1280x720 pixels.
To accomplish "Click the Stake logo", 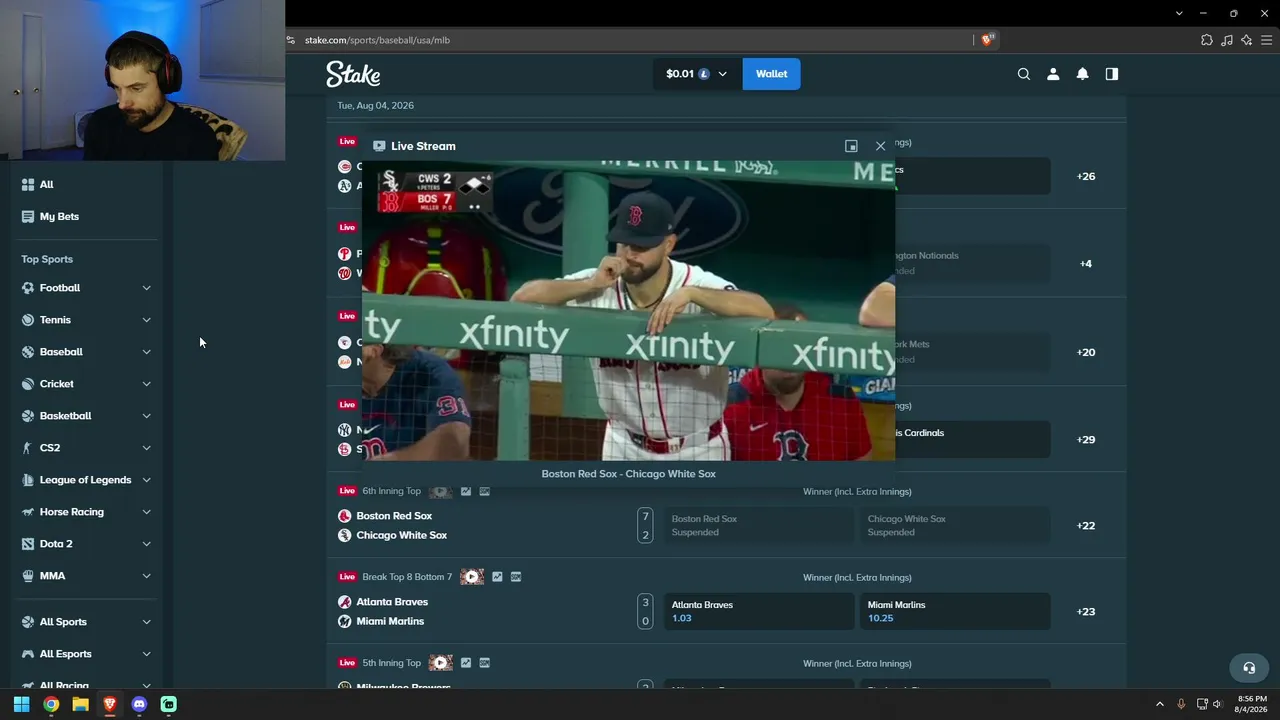I will (353, 74).
